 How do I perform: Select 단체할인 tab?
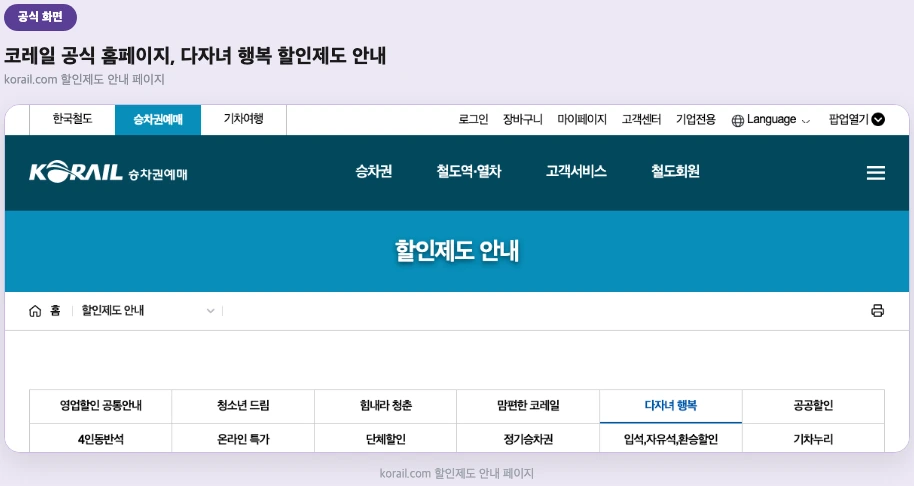pyautogui.click(x=385, y=438)
